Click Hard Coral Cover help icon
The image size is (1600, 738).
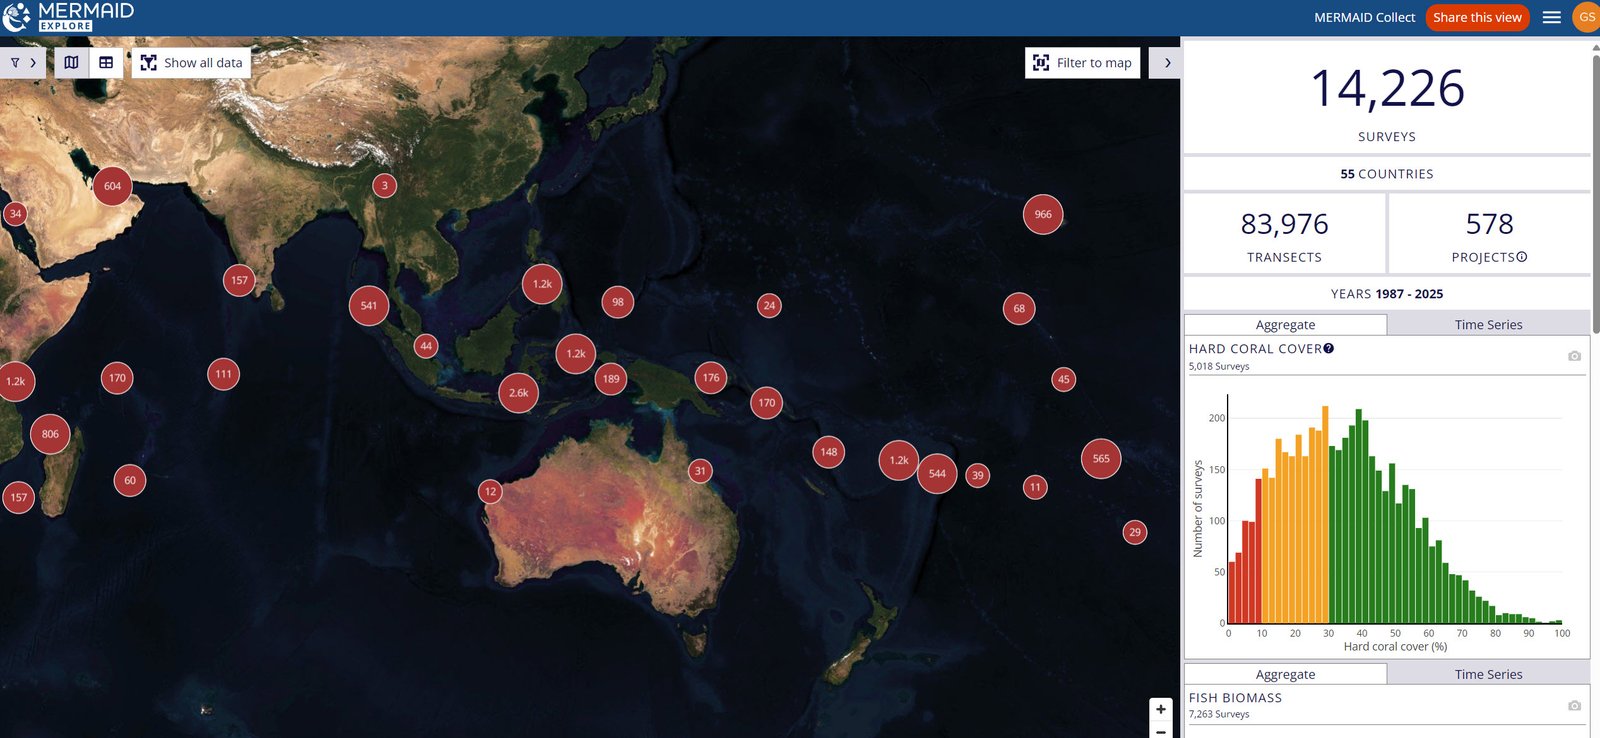pyautogui.click(x=1329, y=348)
